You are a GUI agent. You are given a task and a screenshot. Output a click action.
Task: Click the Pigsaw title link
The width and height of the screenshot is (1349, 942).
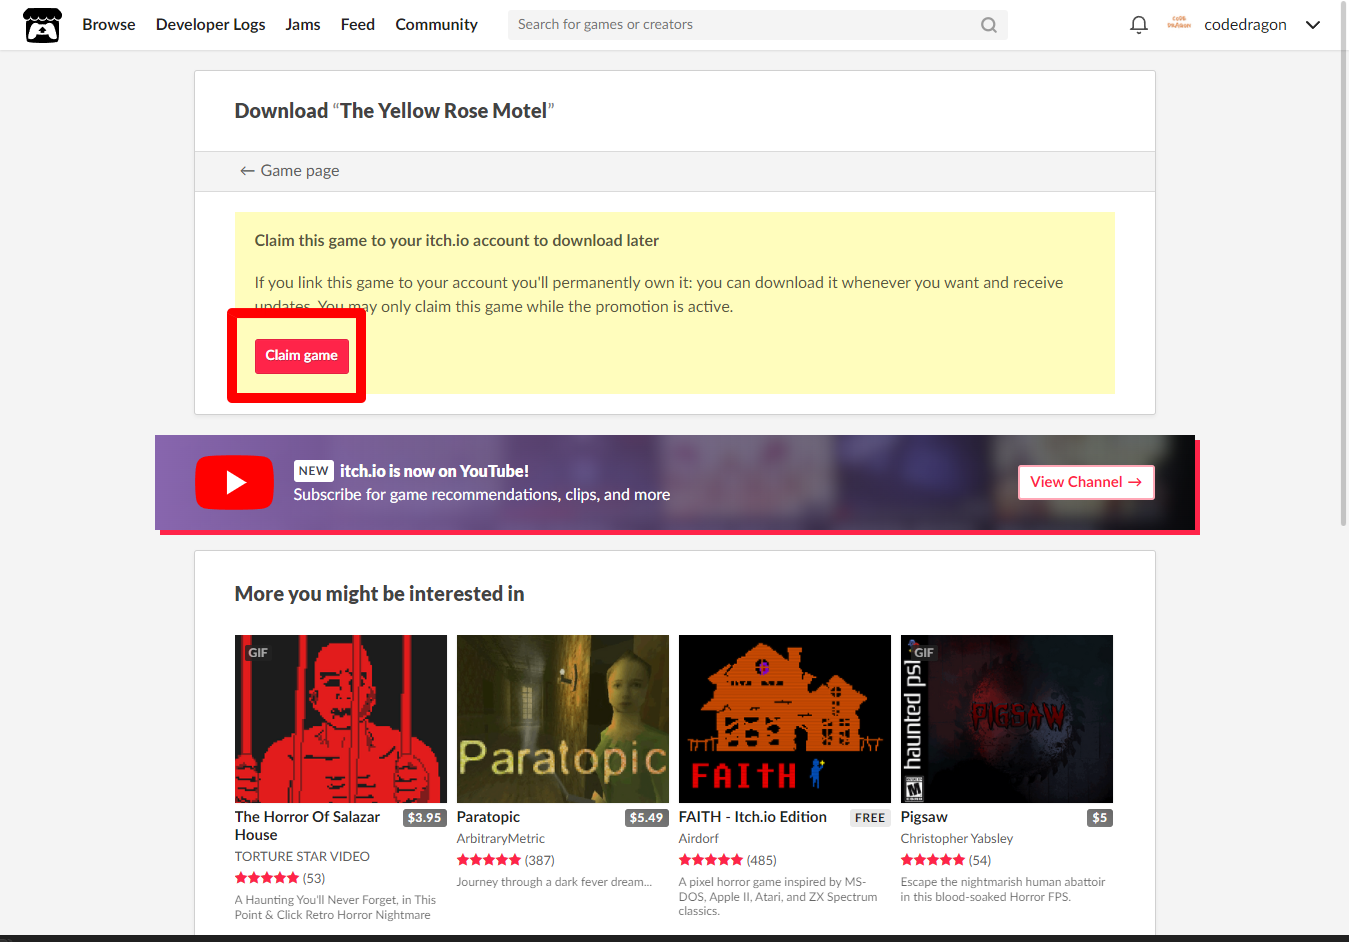924,817
